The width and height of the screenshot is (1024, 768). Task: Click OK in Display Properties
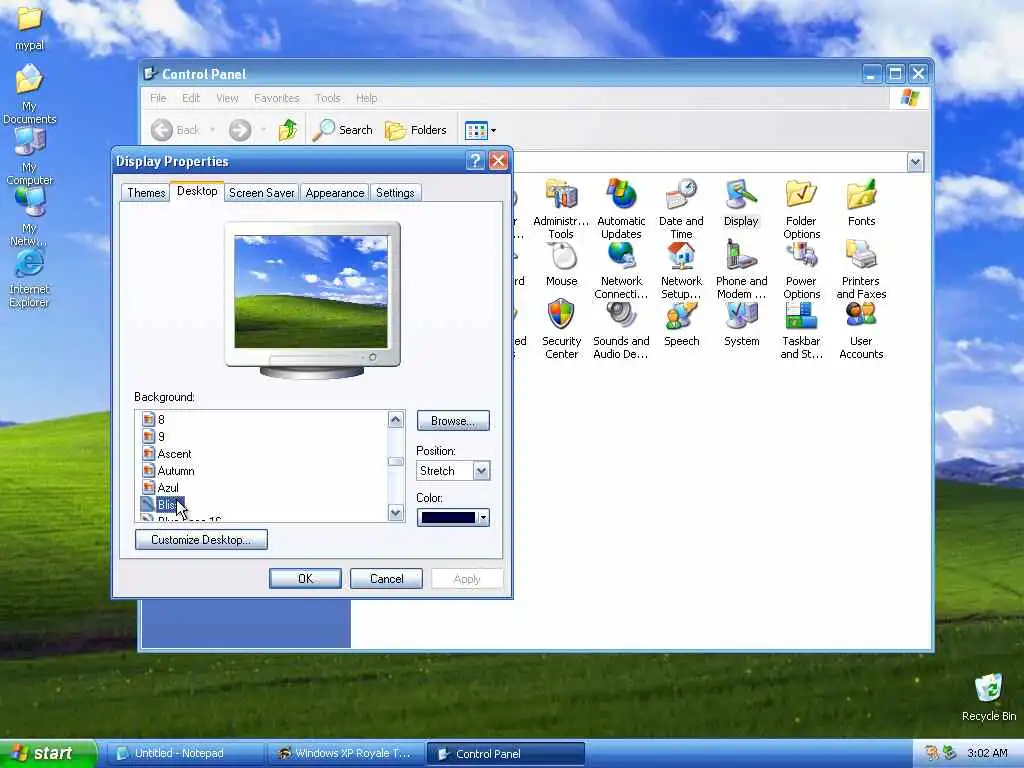(x=305, y=579)
